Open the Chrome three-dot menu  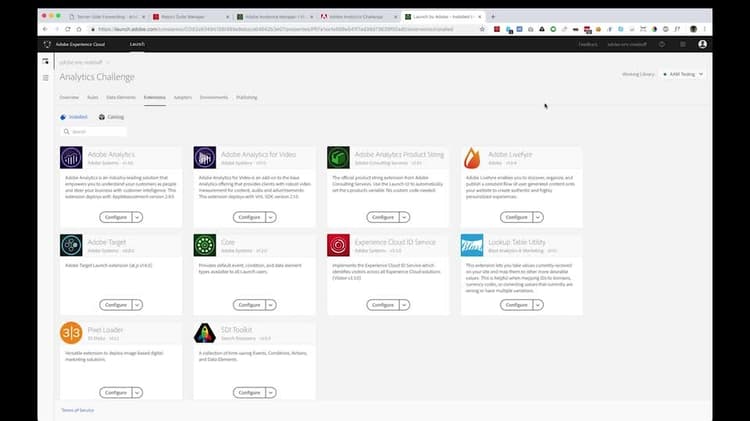(x=705, y=29)
